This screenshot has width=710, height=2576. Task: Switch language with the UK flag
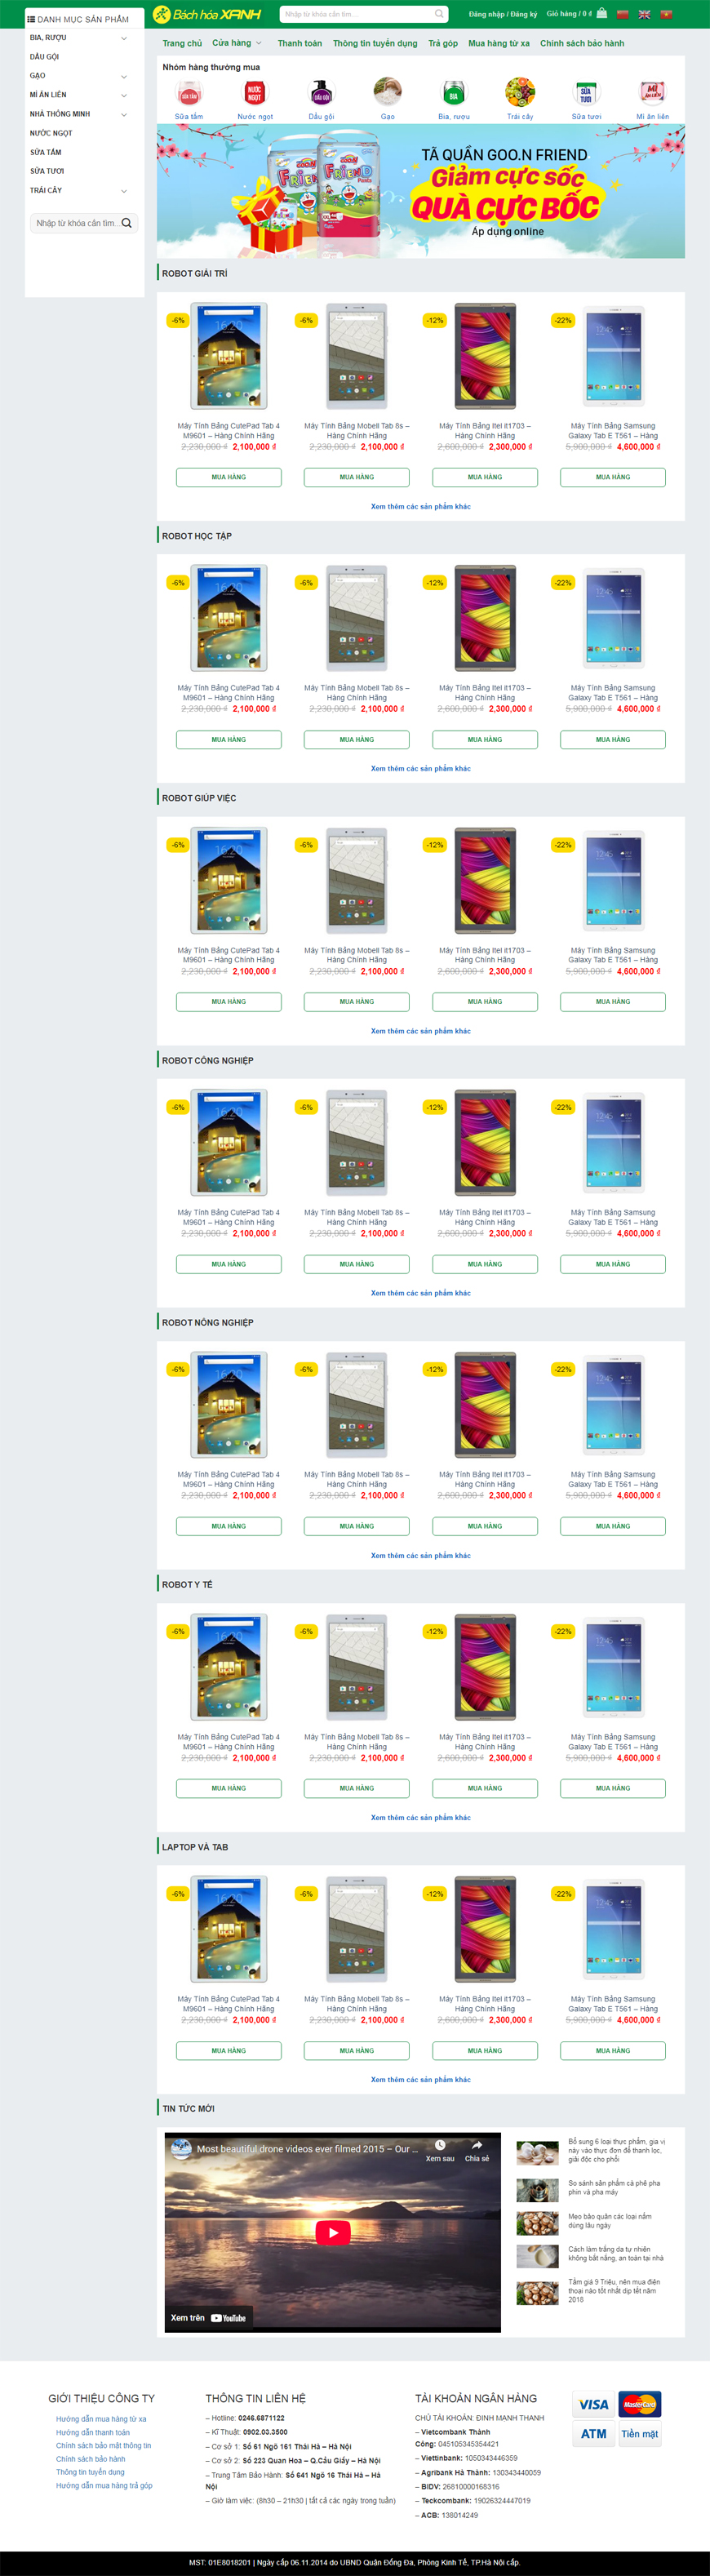coord(644,14)
